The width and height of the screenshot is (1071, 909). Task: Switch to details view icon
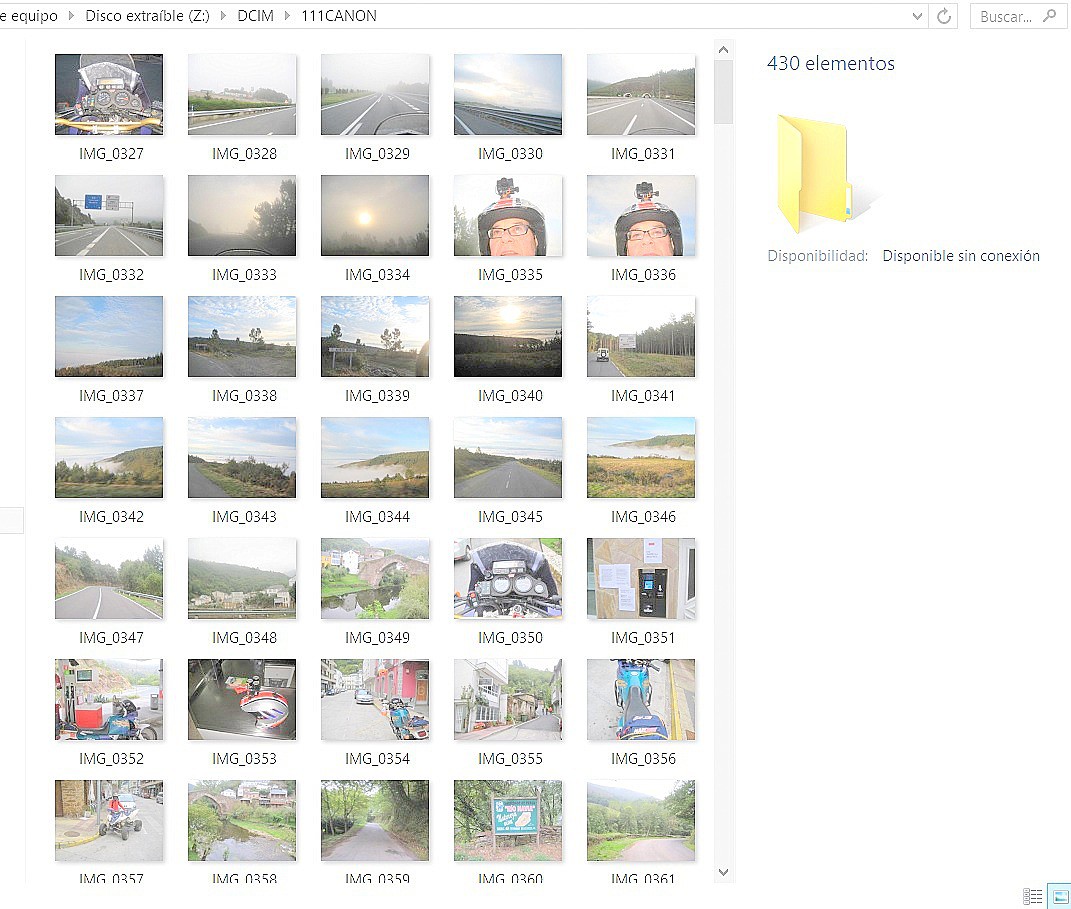[x=1032, y=896]
